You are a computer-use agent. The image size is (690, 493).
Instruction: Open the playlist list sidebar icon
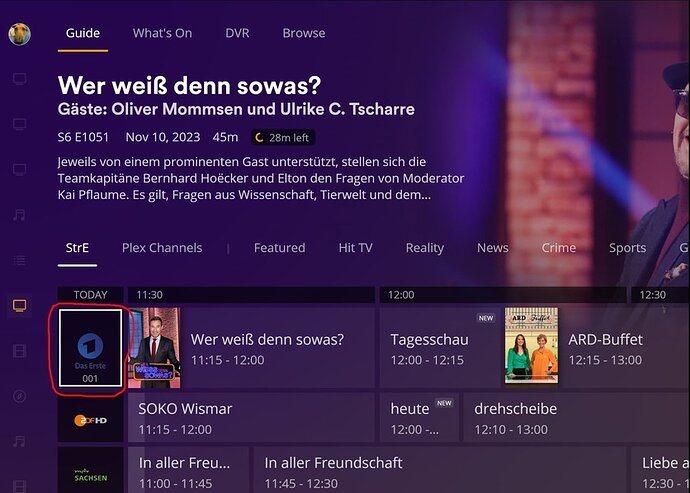tap(19, 260)
